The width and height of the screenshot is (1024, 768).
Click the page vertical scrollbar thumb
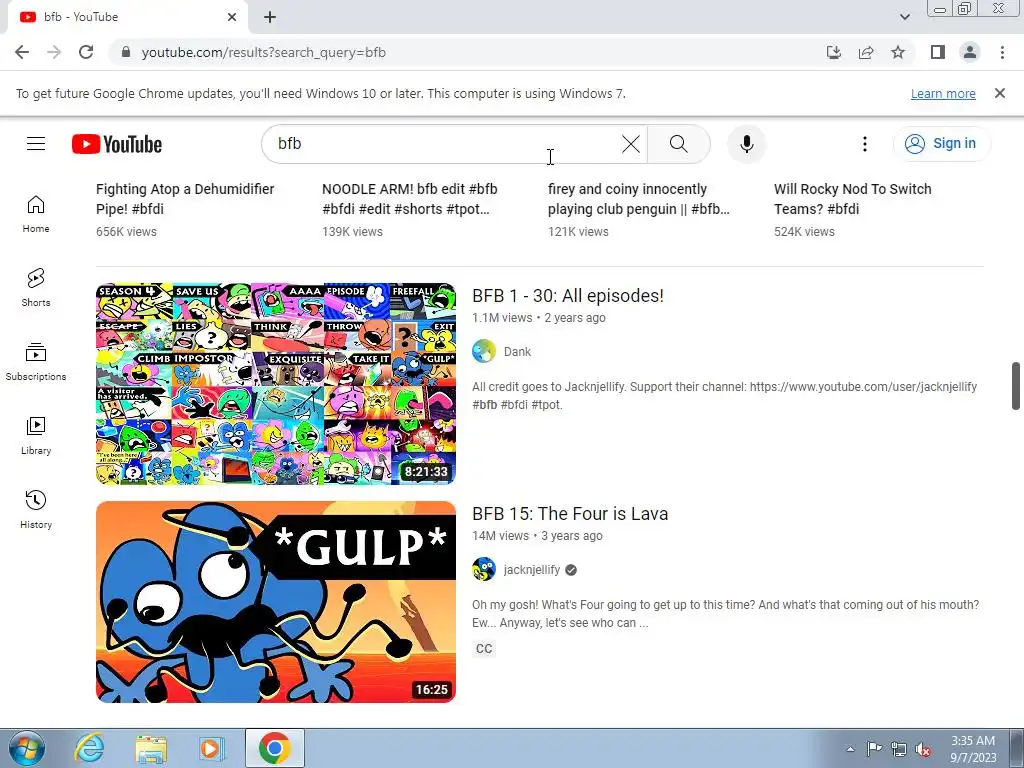[x=1016, y=385]
